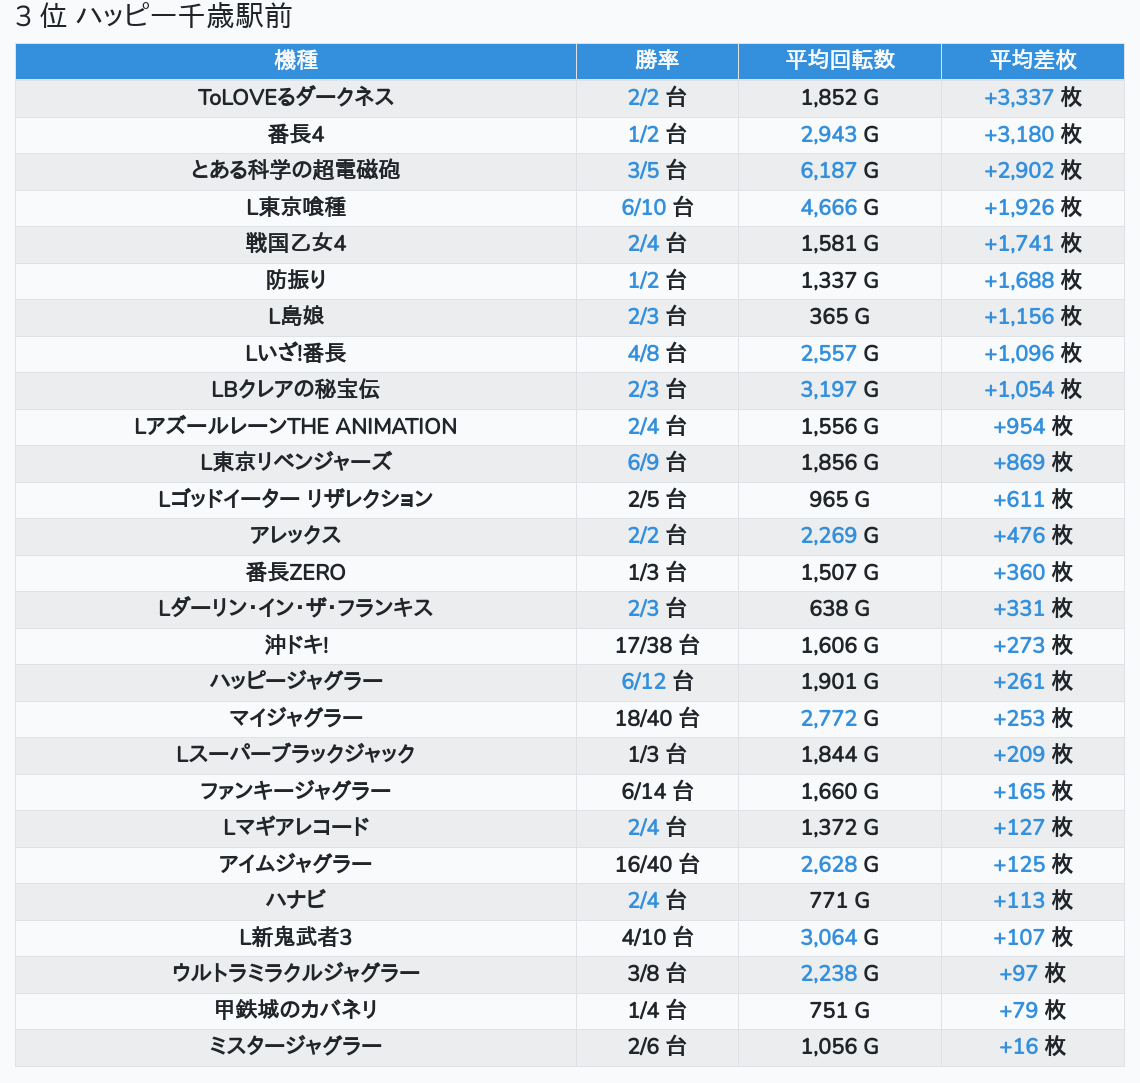
Task: Open the L新鬼武者3 machine entry
Action: (296, 938)
